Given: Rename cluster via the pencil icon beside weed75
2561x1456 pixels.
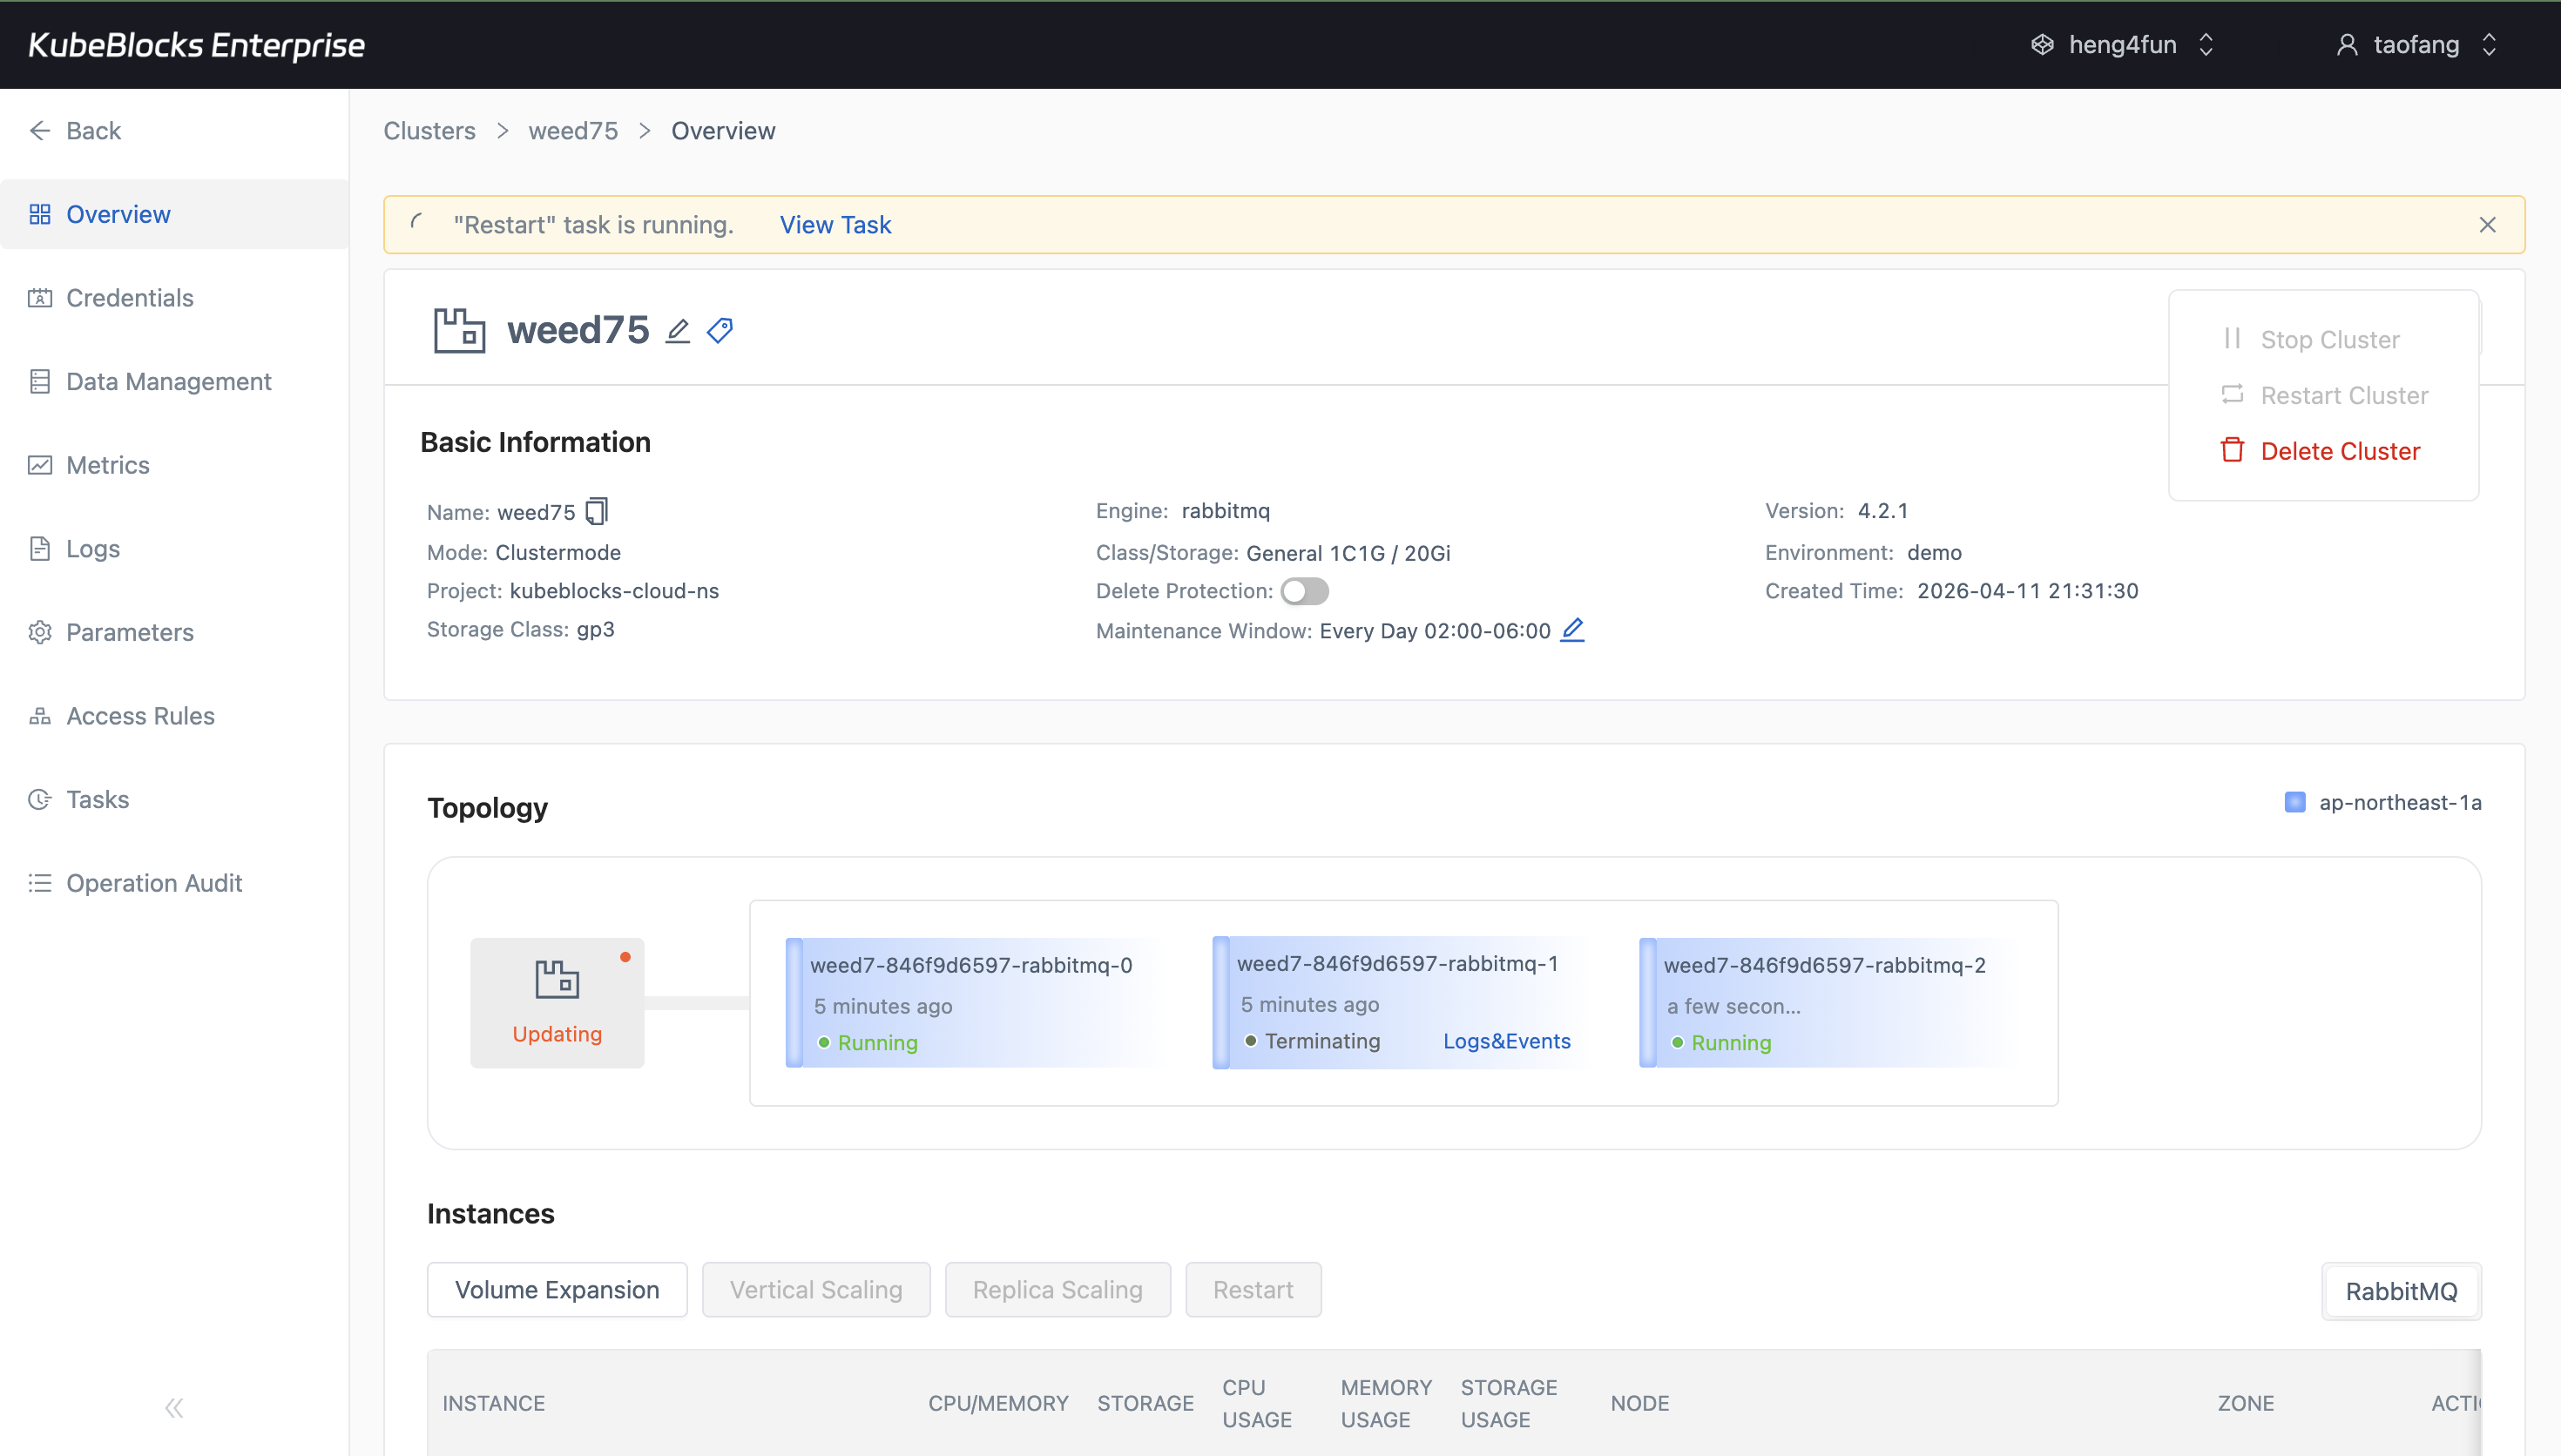Looking at the screenshot, I should coord(677,331).
